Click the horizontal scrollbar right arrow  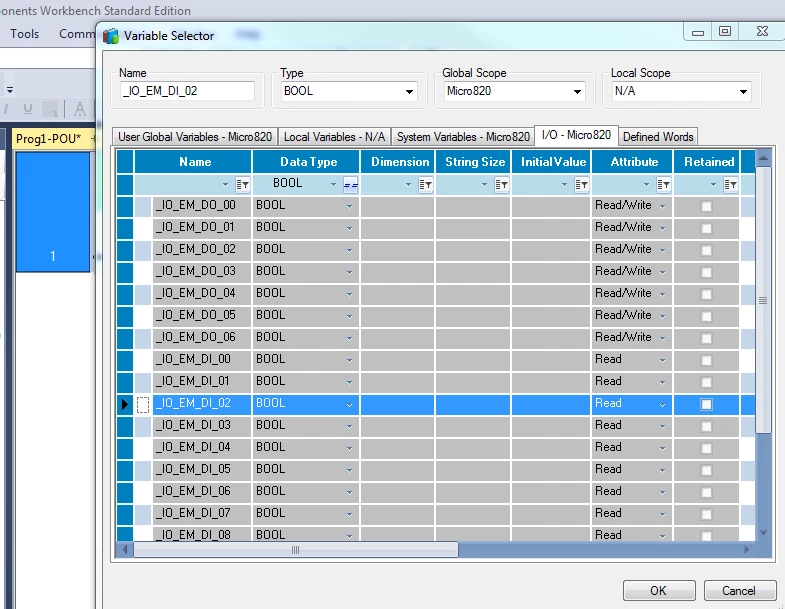(x=746, y=550)
